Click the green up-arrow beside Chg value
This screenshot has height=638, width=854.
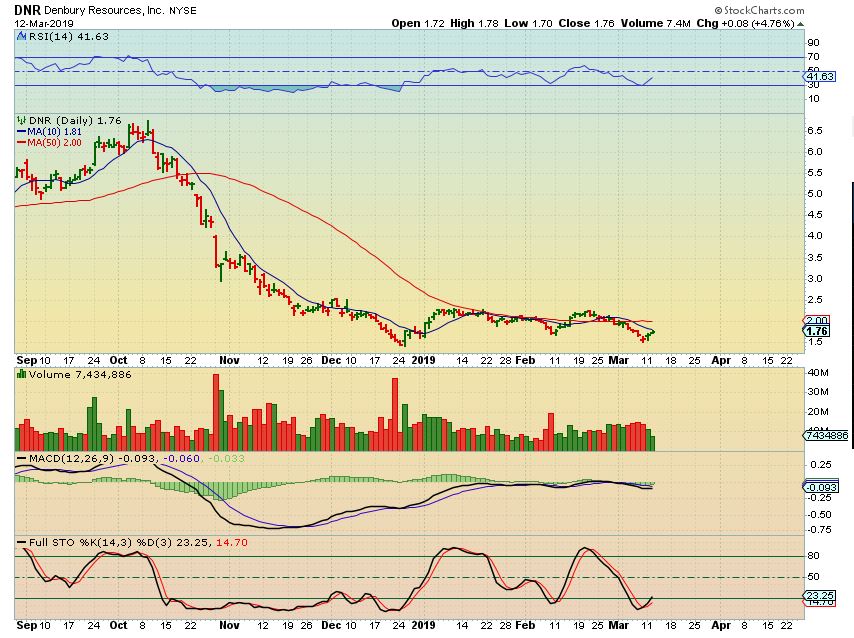pos(800,23)
